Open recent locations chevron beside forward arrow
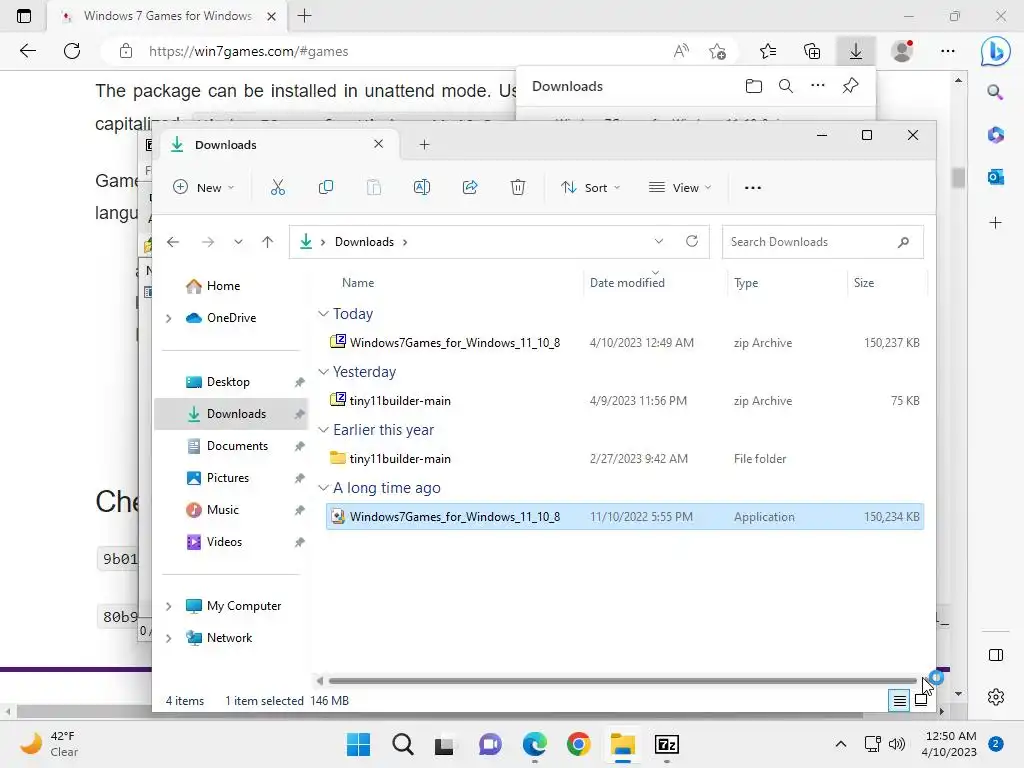Screen dimensions: 1024x768 [x=238, y=242]
